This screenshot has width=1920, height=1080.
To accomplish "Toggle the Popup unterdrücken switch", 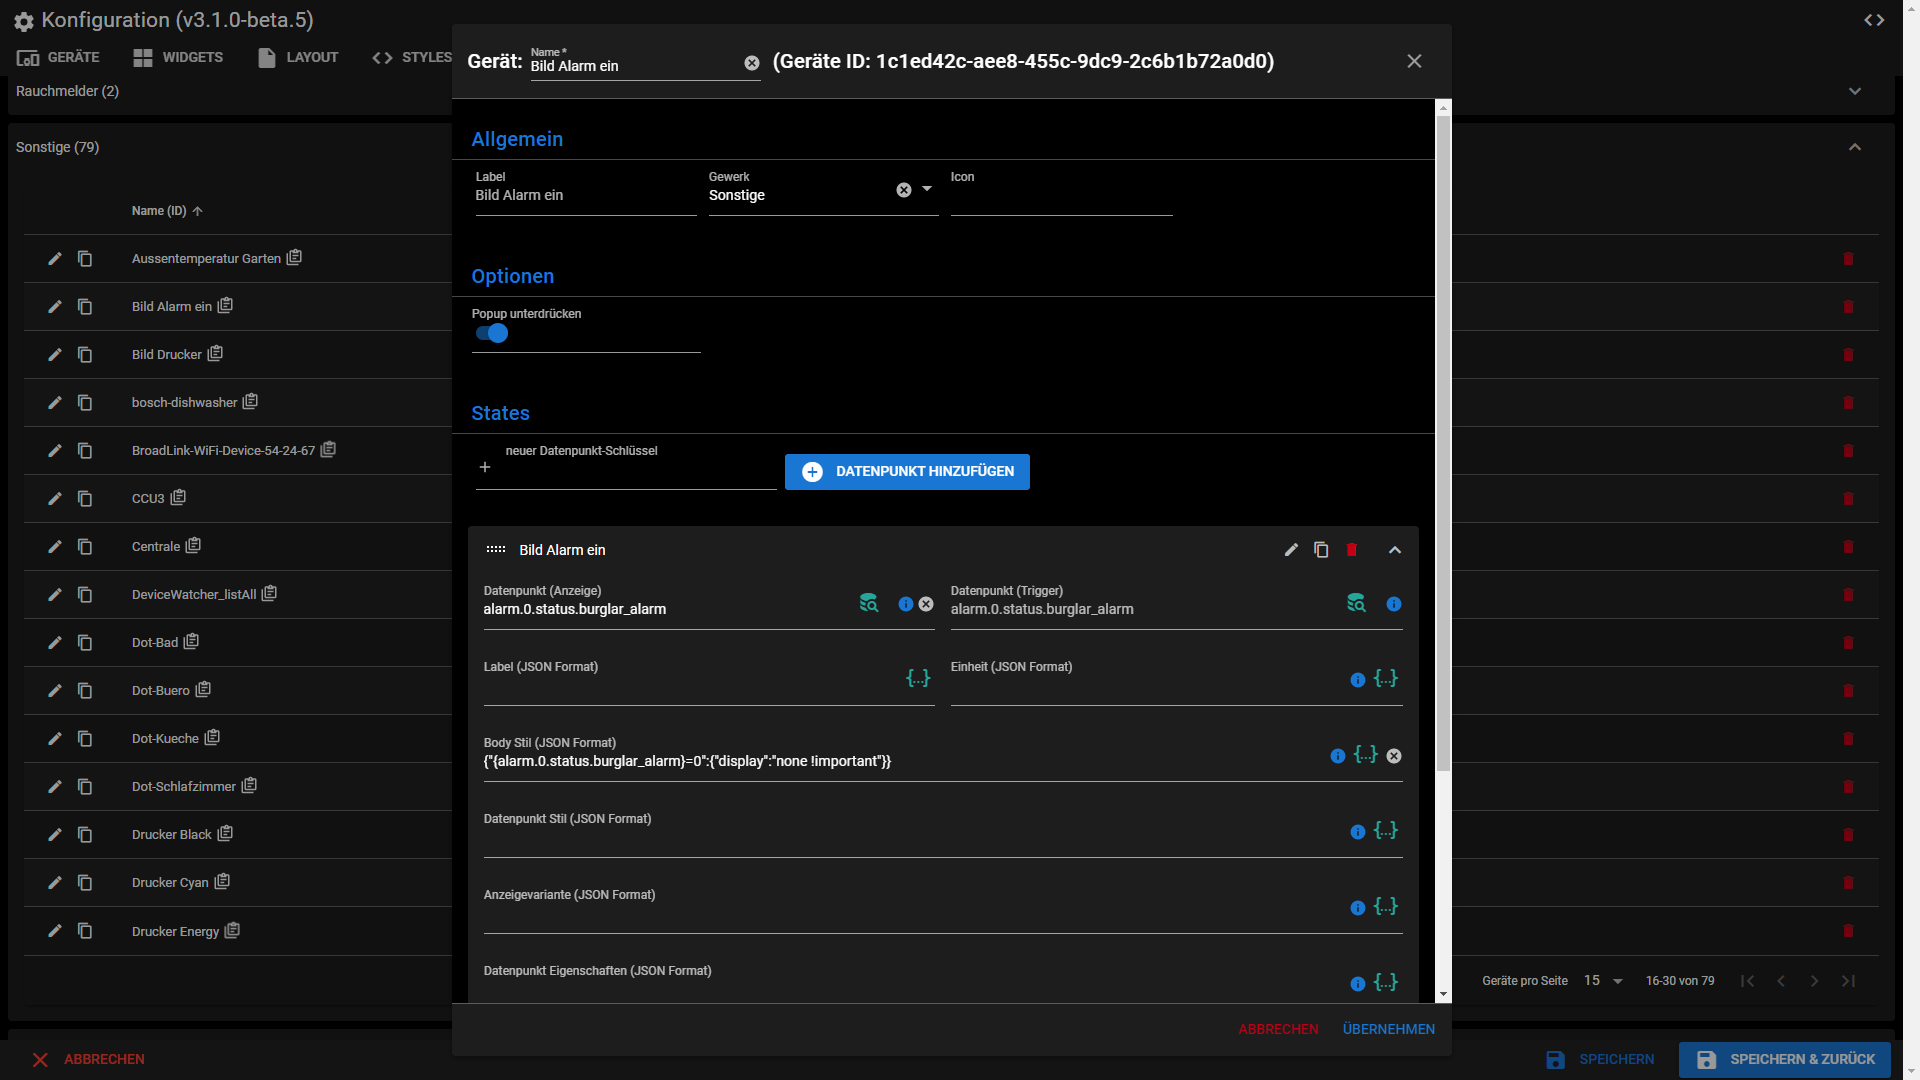I will tap(492, 334).
